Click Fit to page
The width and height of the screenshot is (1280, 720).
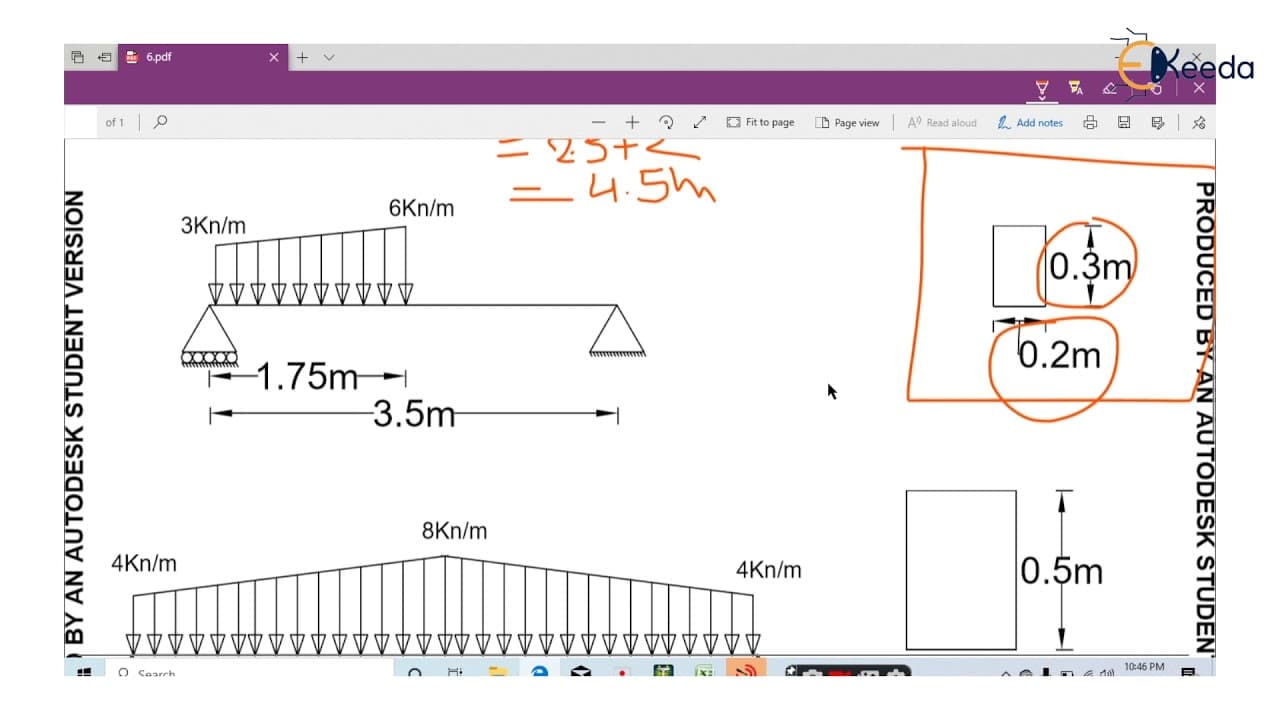tap(760, 122)
